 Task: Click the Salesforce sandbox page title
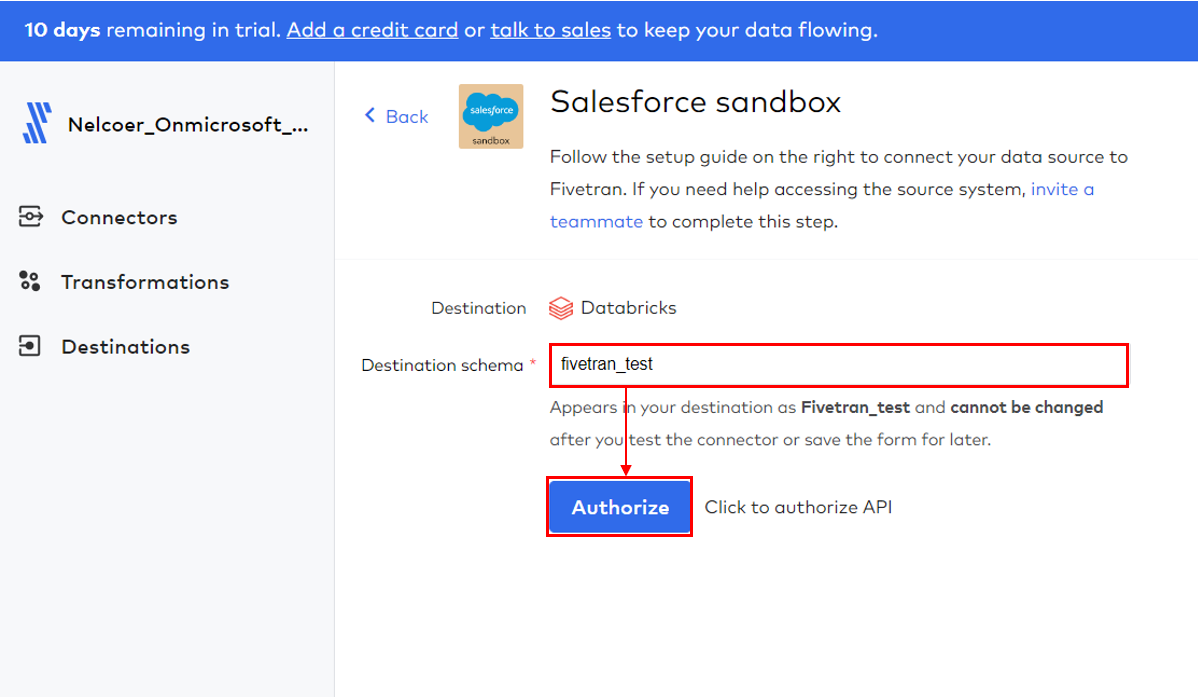click(696, 102)
